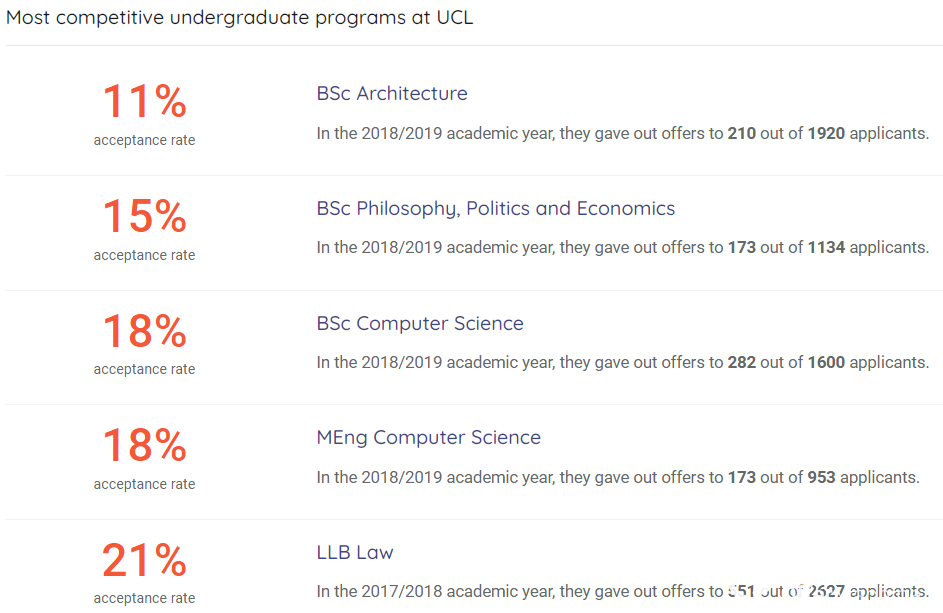Click the 18% figure beside BSc Computer Science

(144, 331)
